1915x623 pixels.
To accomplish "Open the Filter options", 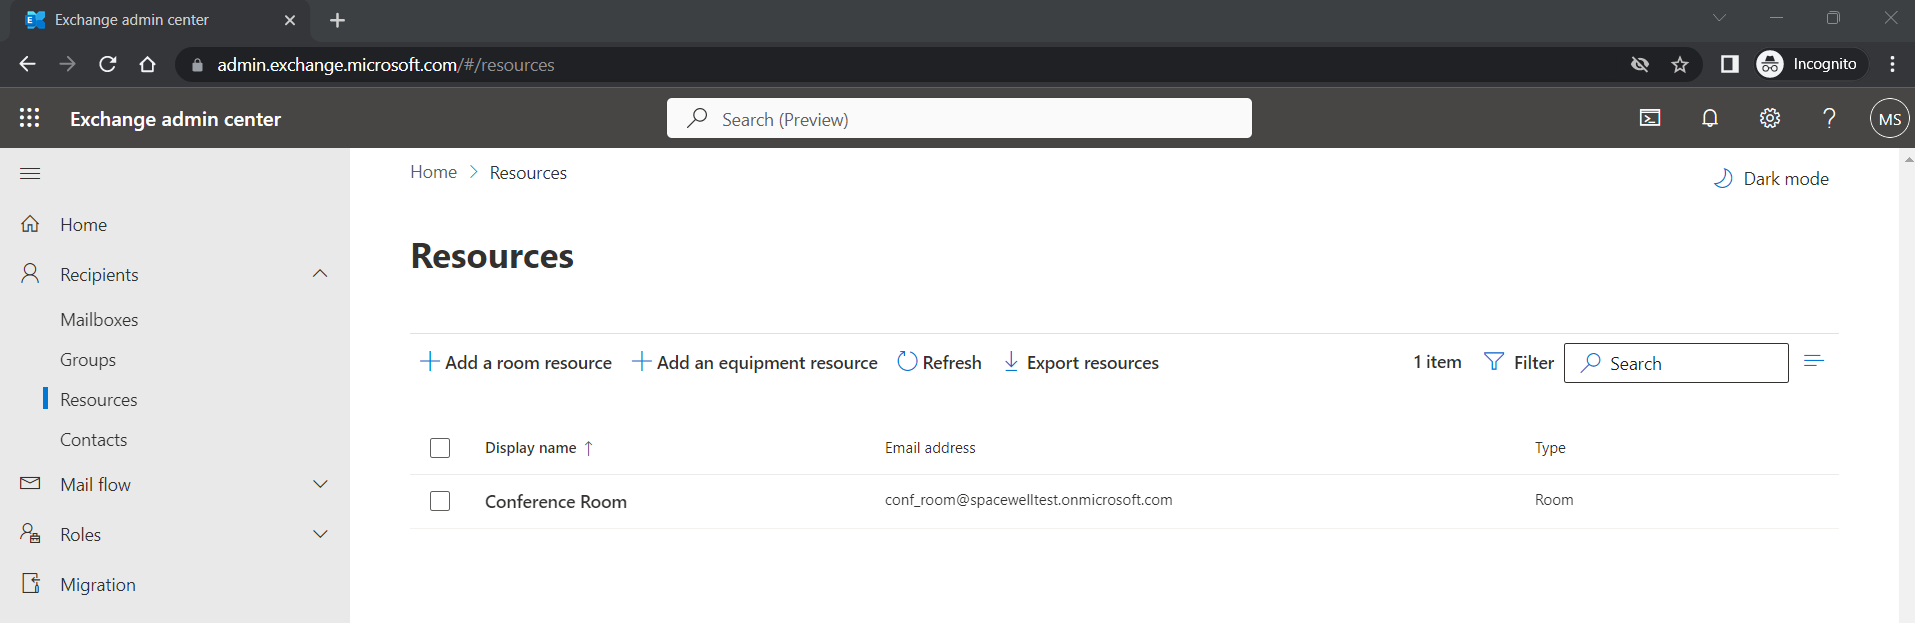I will [1519, 362].
